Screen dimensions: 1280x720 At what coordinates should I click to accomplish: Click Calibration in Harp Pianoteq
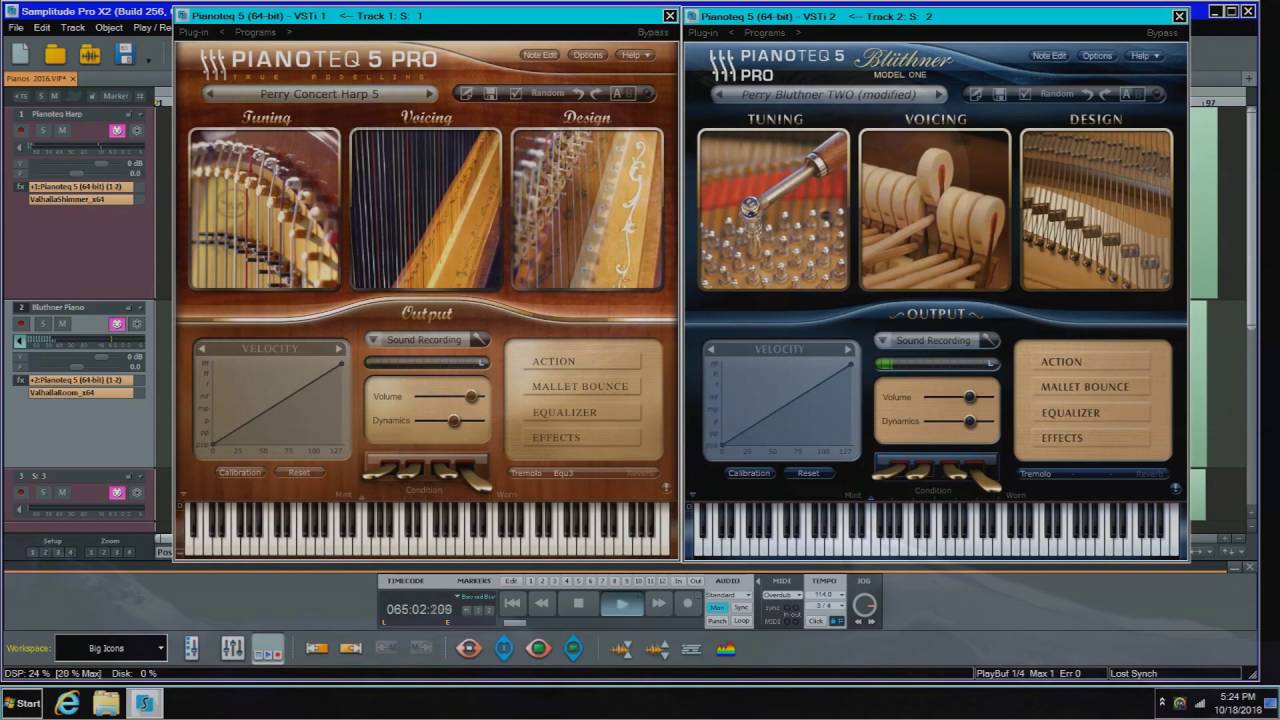240,472
